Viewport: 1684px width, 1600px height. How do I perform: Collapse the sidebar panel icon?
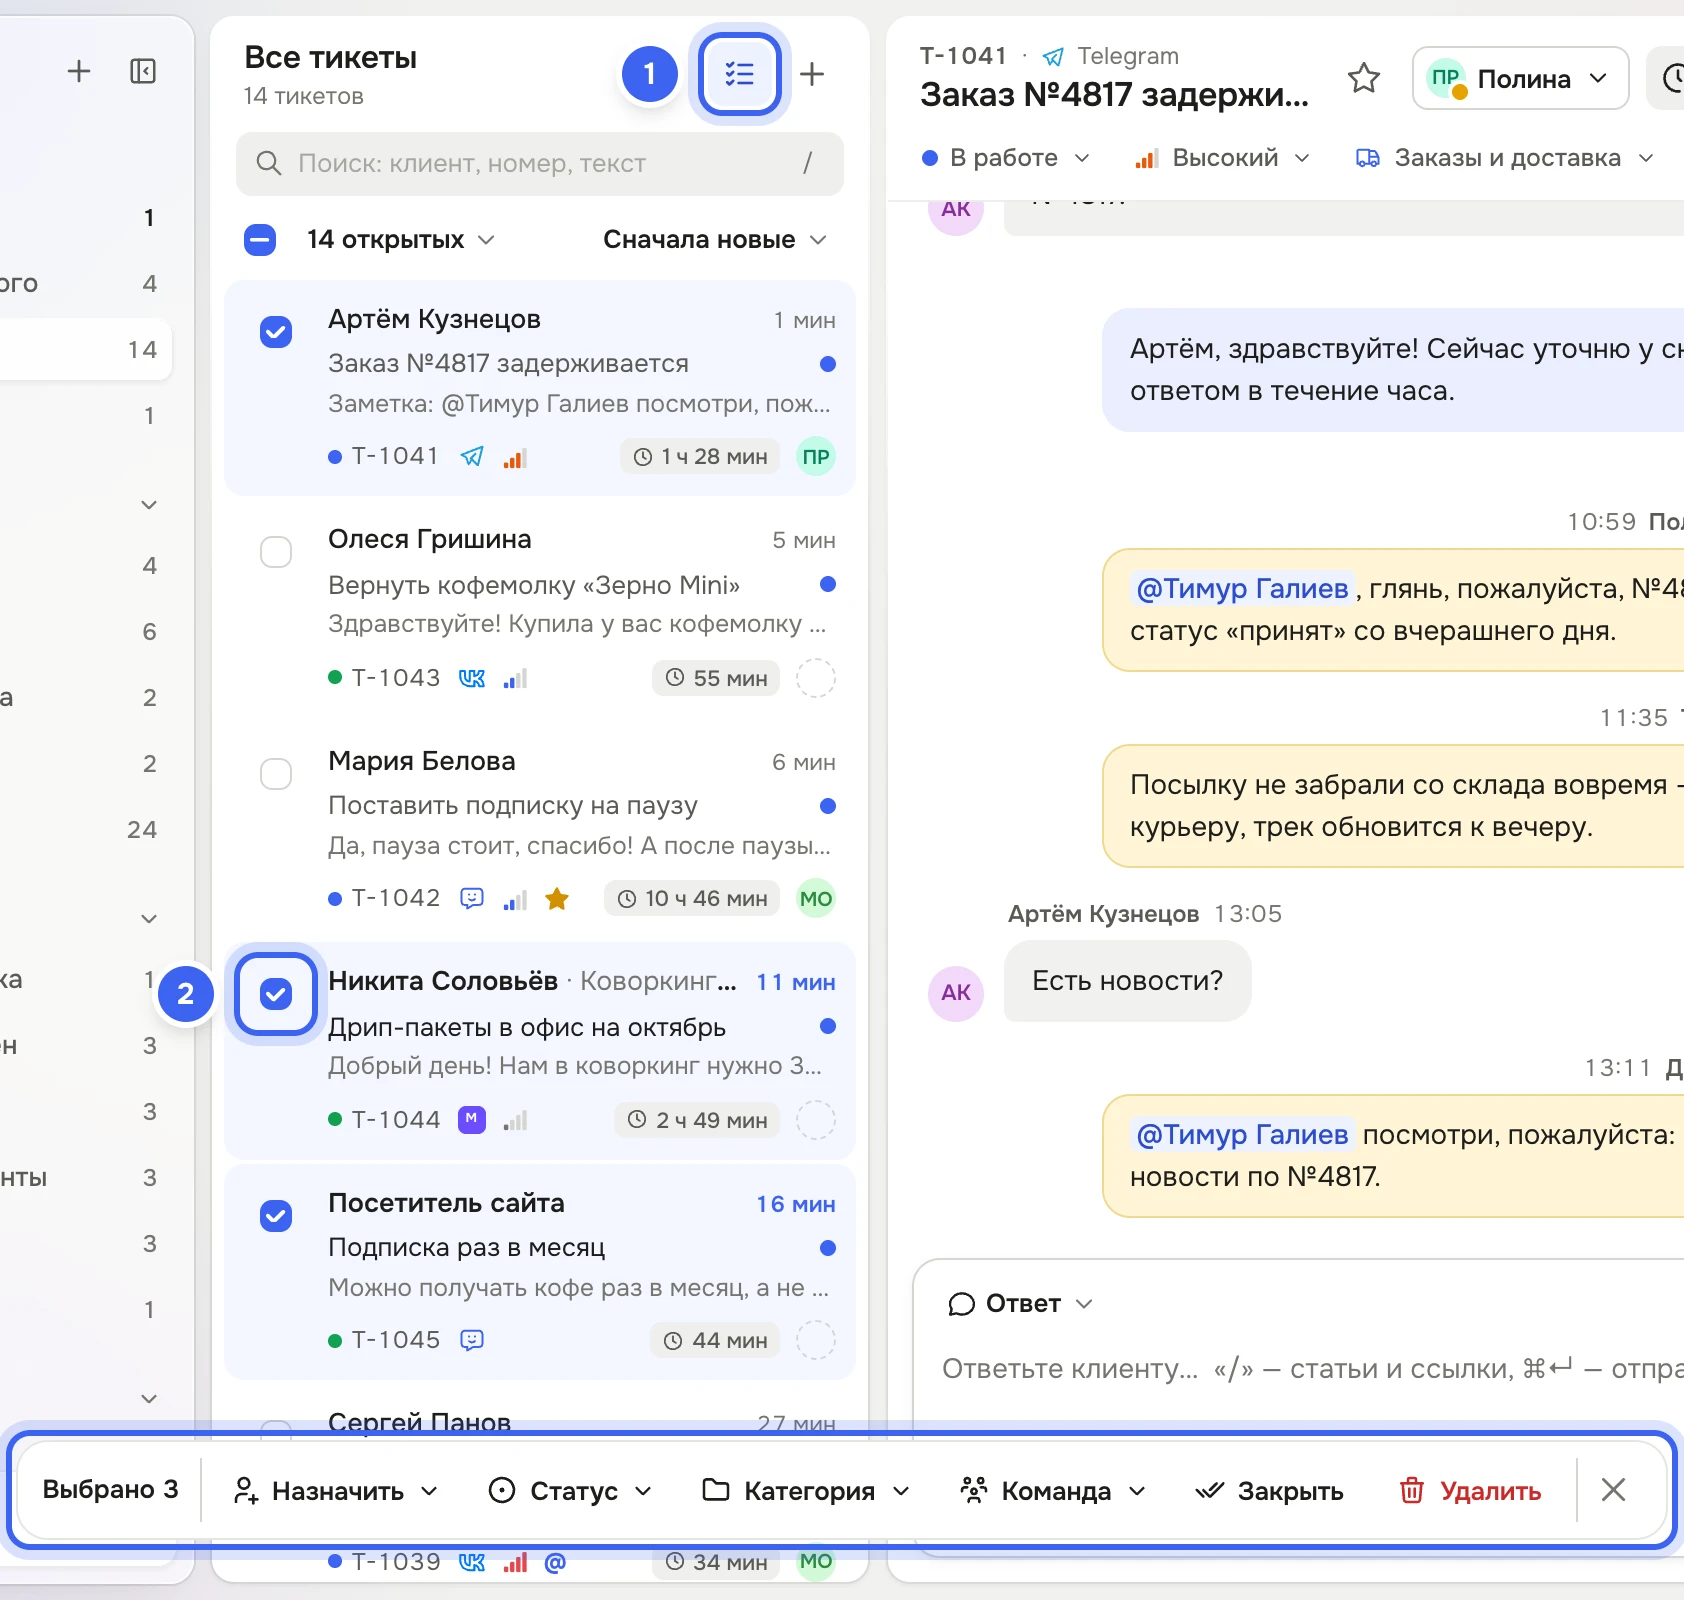(143, 71)
